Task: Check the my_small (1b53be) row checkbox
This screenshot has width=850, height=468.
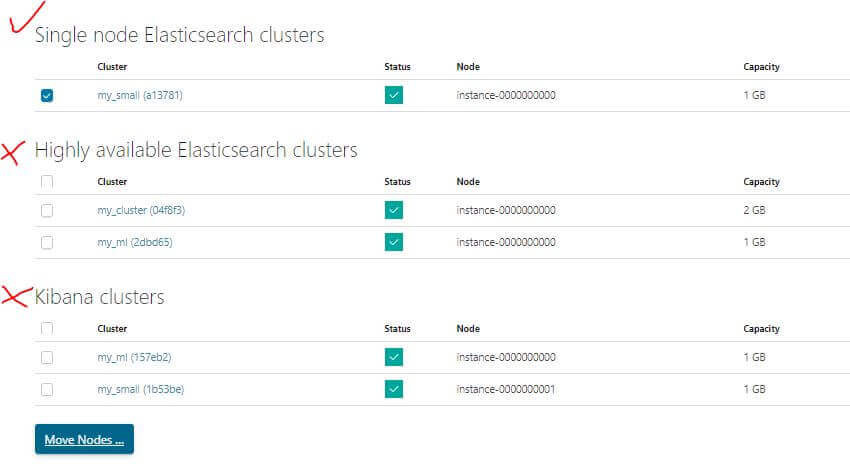Action: click(47, 389)
